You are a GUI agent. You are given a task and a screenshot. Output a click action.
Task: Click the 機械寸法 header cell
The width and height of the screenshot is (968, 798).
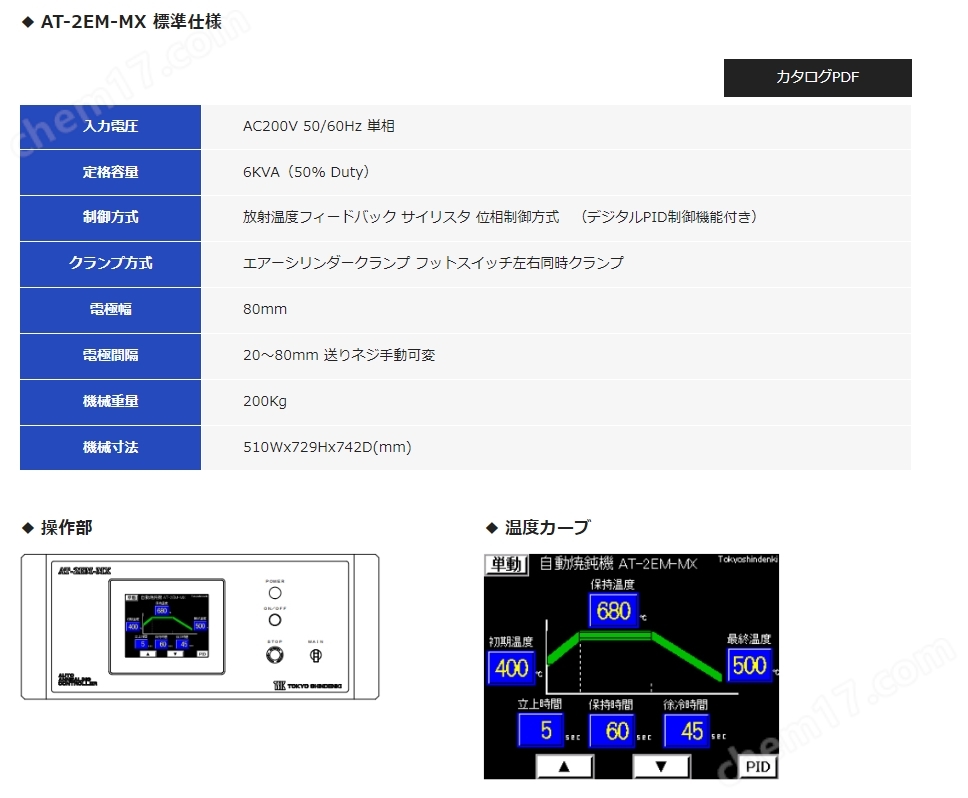(111, 448)
